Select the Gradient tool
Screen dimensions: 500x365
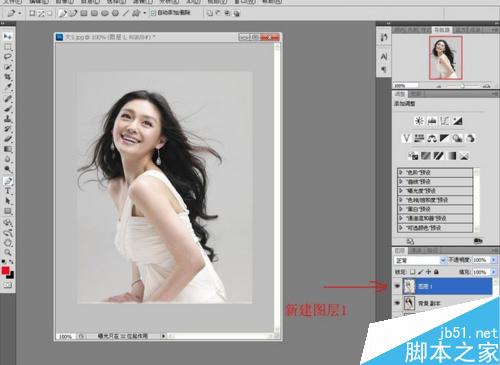[x=7, y=149]
